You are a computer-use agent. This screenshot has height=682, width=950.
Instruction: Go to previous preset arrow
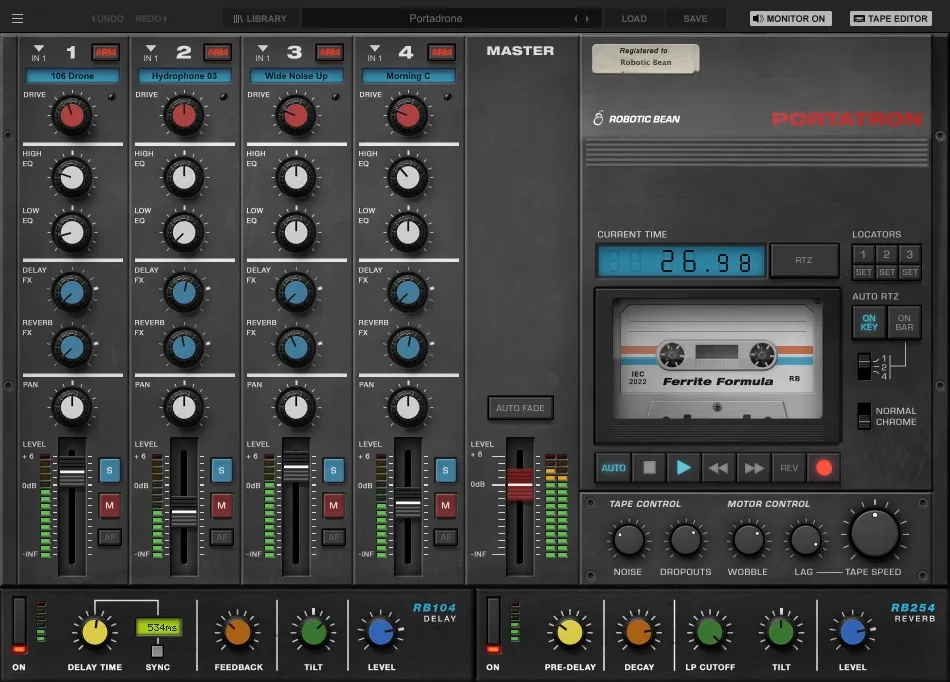(x=576, y=19)
